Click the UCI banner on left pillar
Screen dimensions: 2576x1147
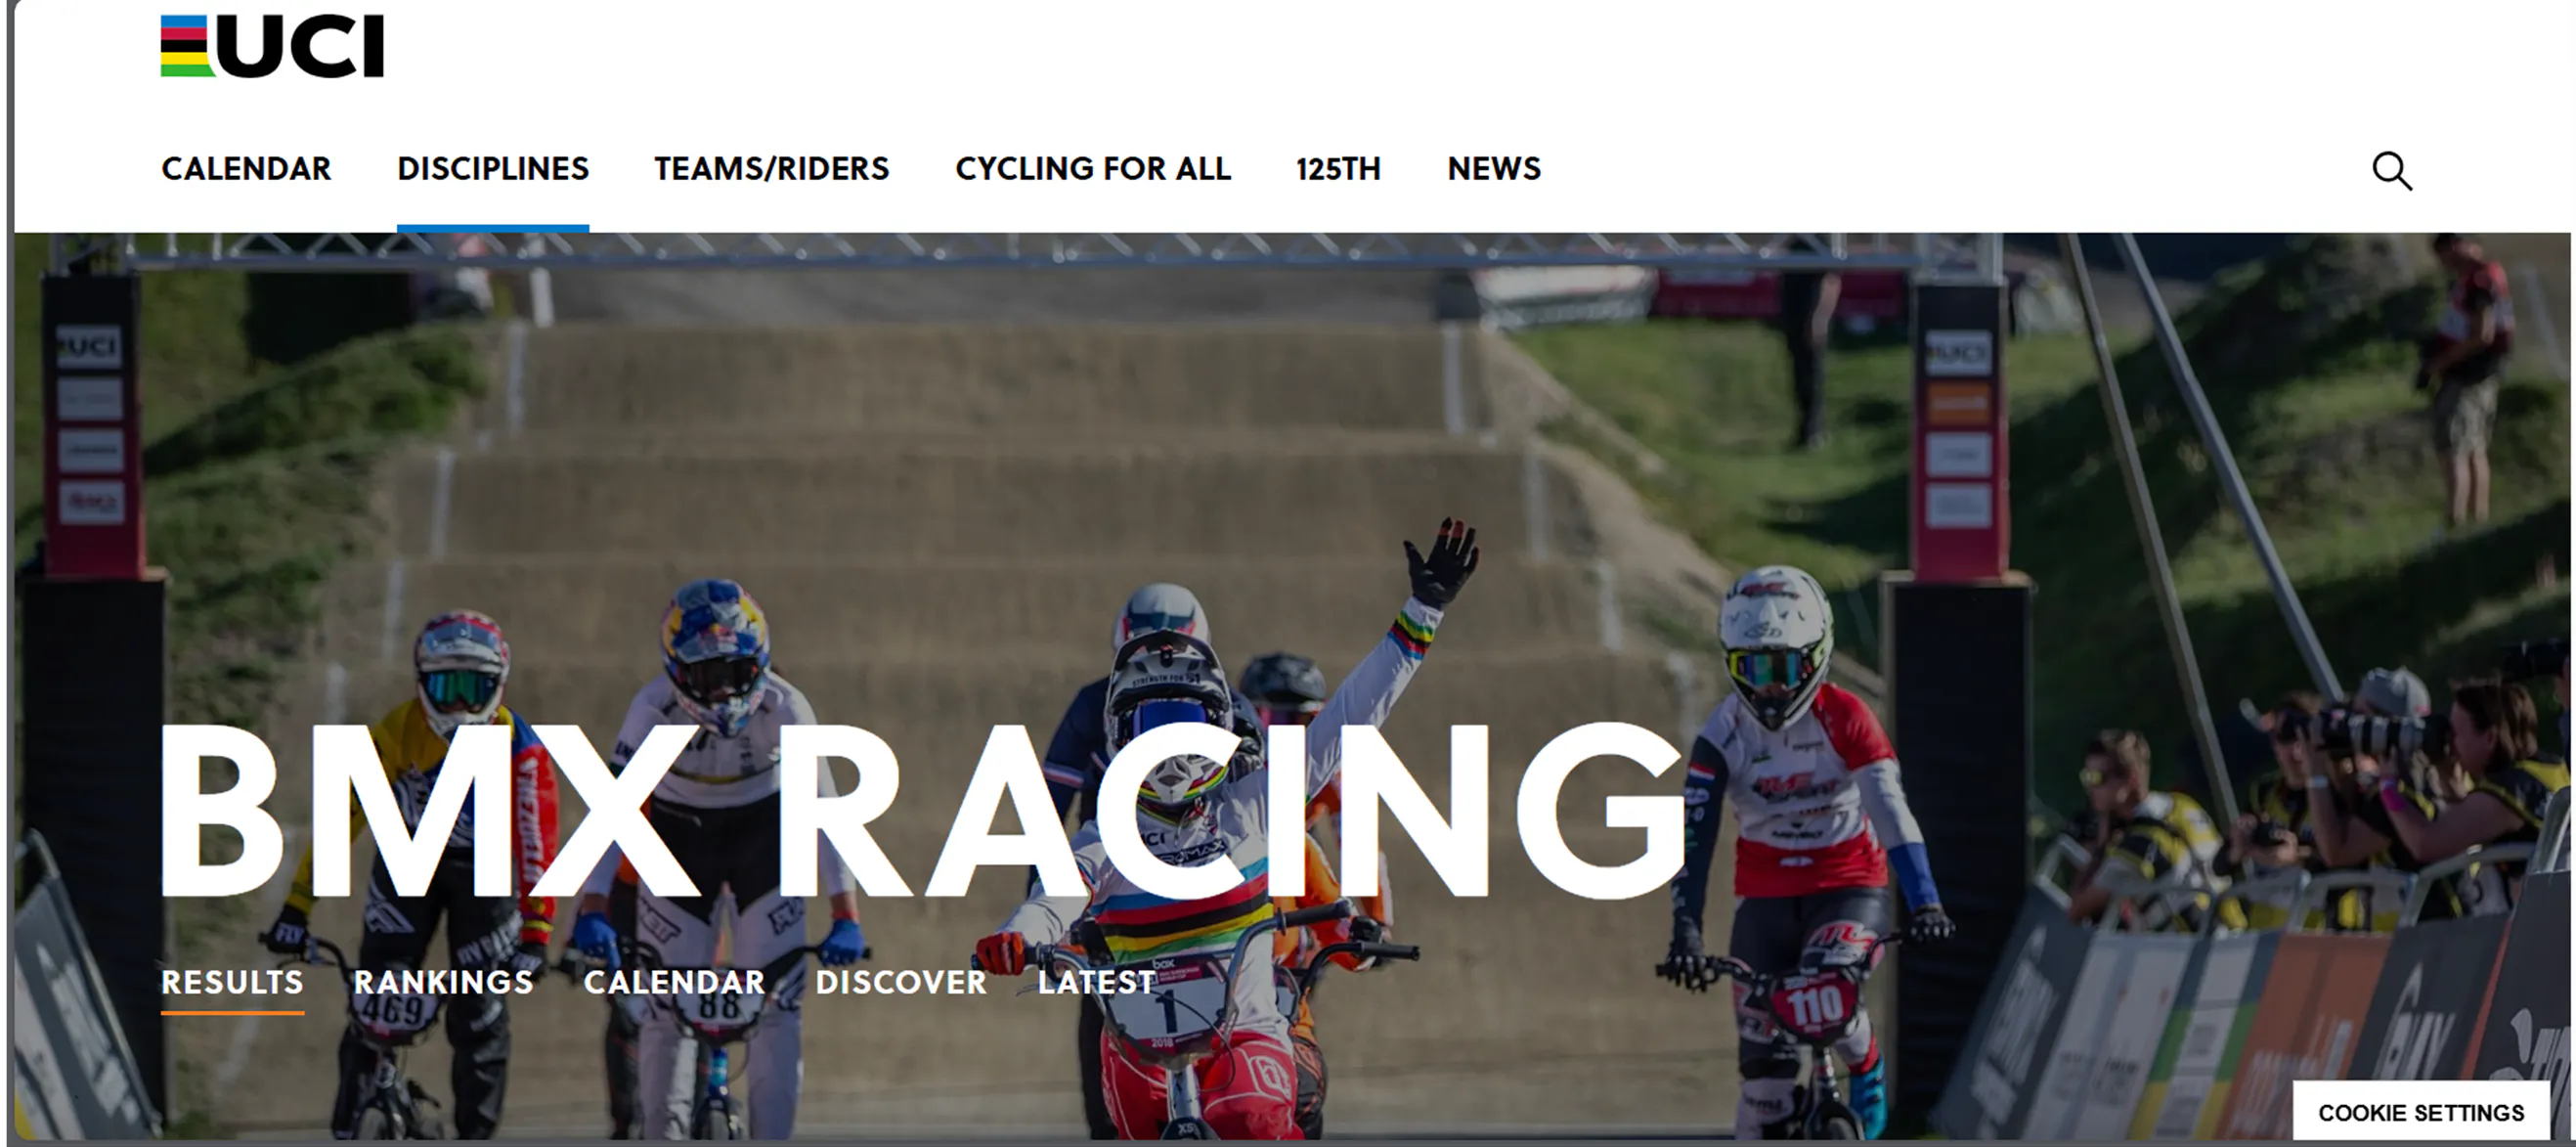90,347
